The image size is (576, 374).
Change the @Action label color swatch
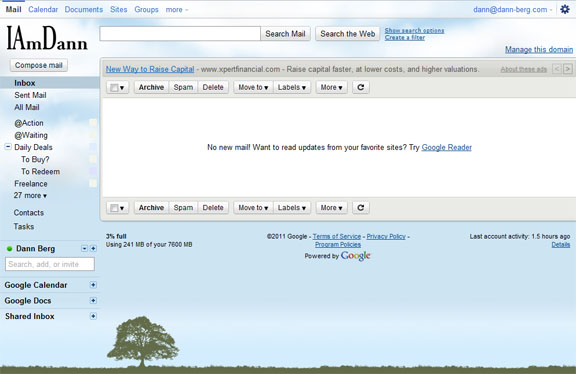93,123
